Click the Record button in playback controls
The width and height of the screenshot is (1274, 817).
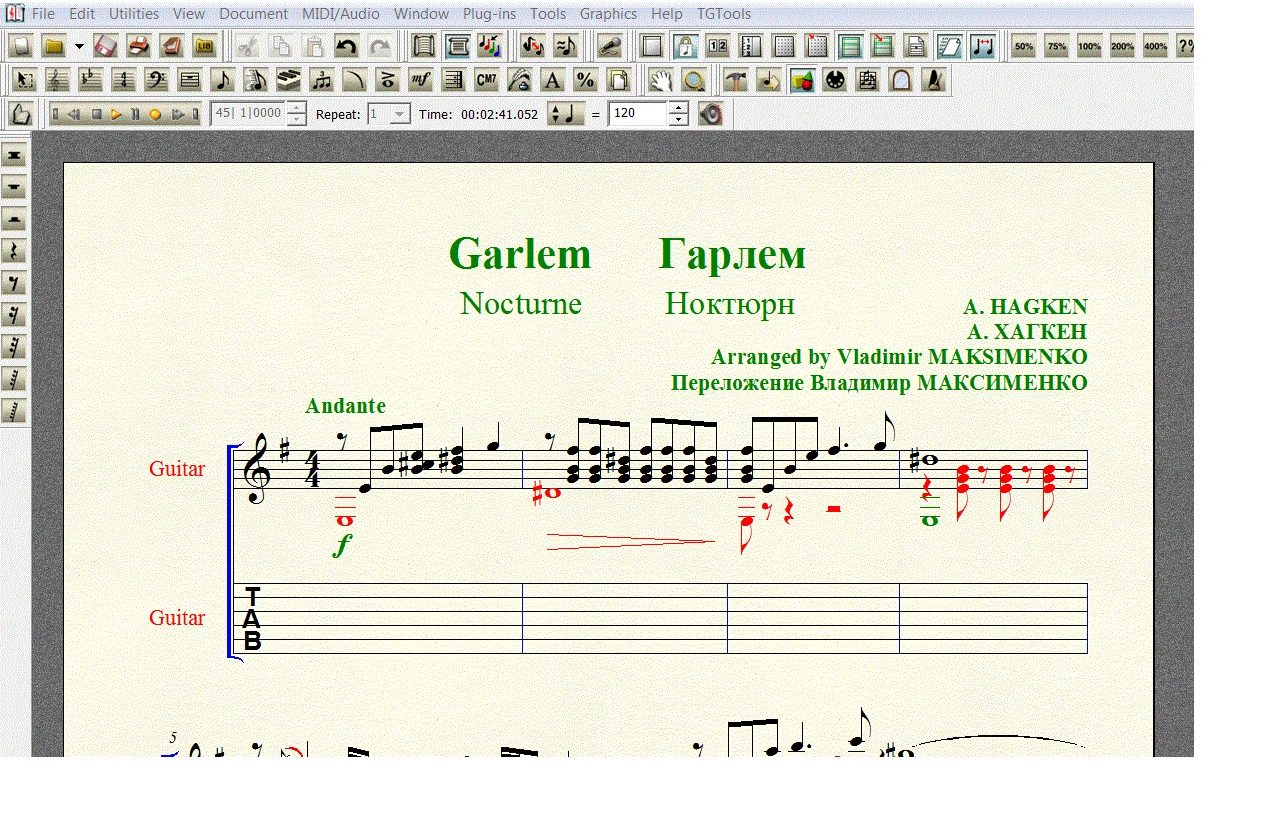155,114
